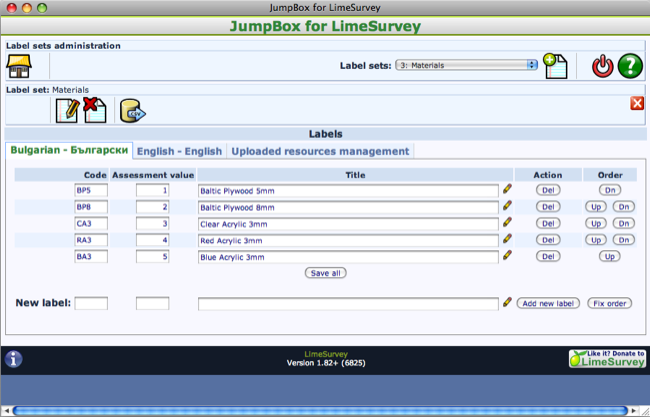Switch to the Bulgarian language tab
Screen dimensions: 650x417
tap(69, 150)
